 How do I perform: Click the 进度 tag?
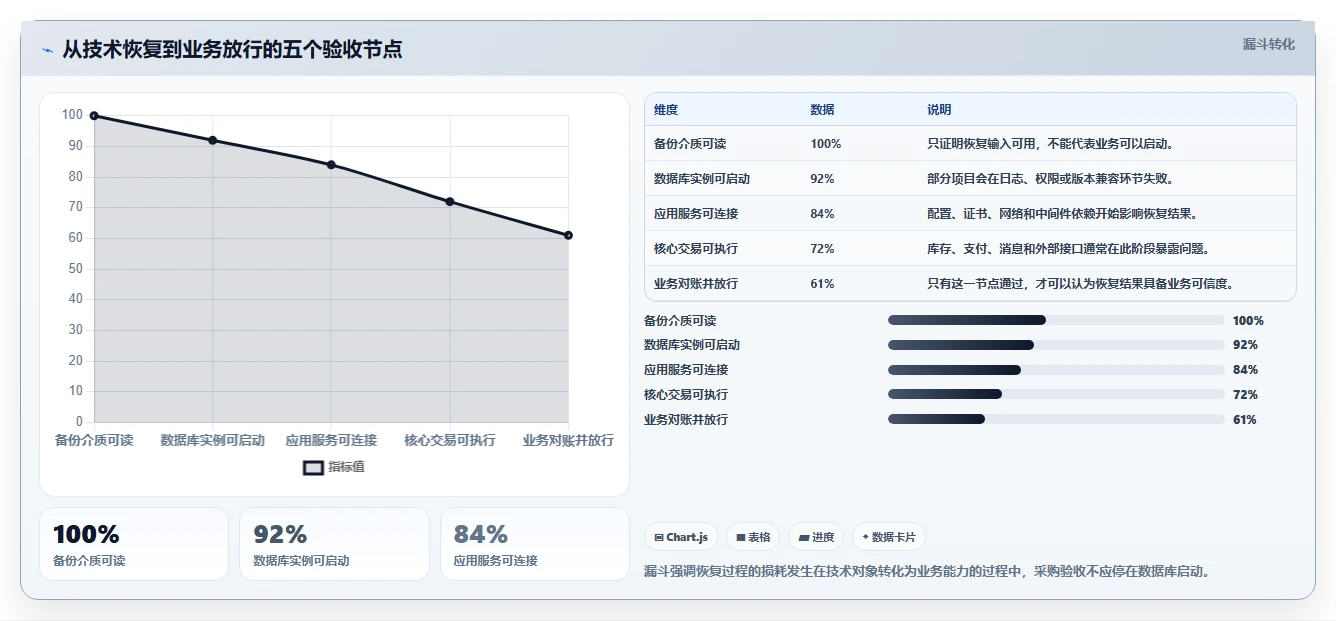[x=816, y=537]
